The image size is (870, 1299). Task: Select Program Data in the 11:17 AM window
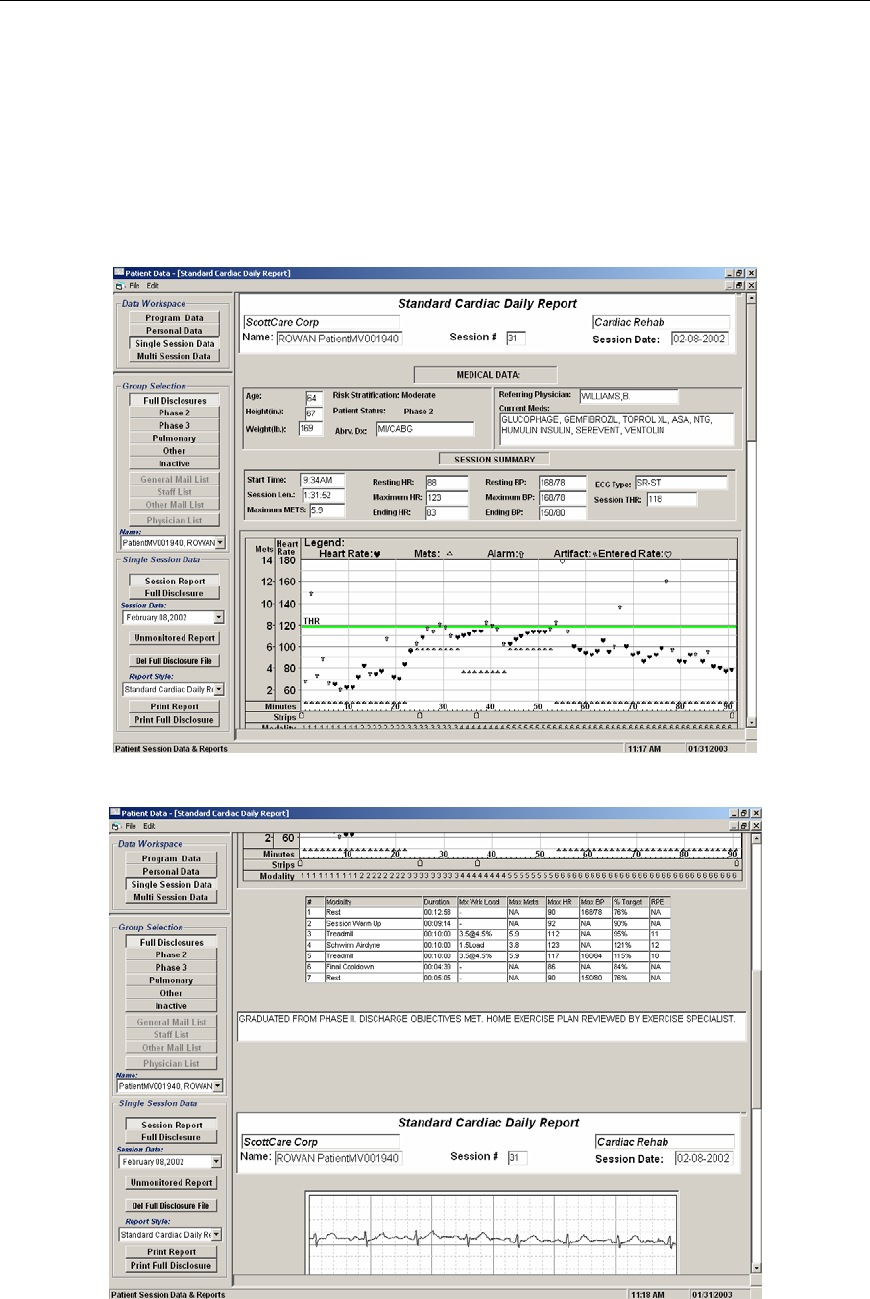[174, 318]
